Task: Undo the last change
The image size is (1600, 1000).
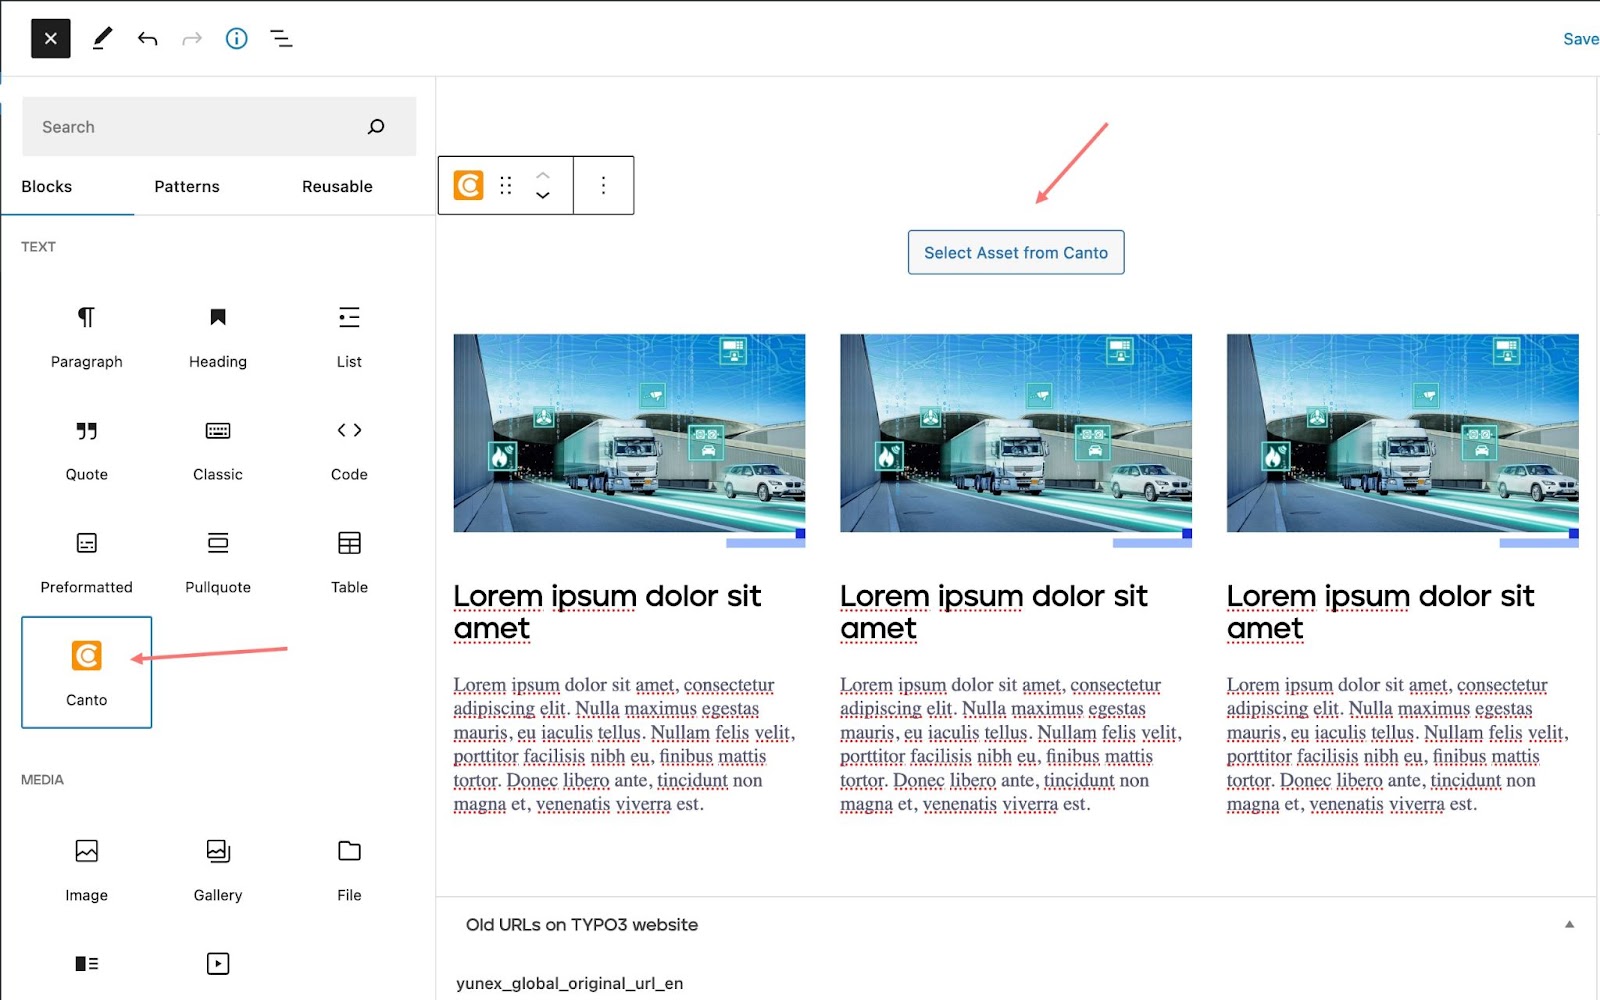Action: pos(148,39)
